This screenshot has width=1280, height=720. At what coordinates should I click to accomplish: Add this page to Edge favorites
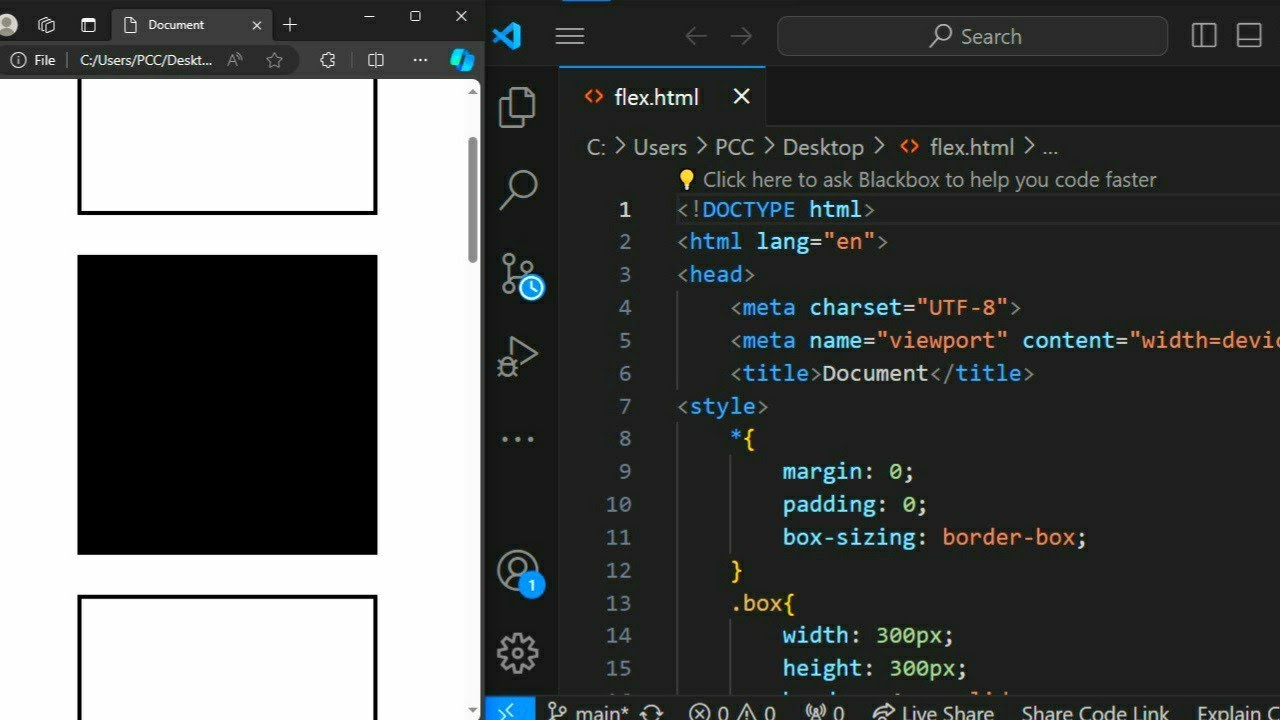click(274, 60)
